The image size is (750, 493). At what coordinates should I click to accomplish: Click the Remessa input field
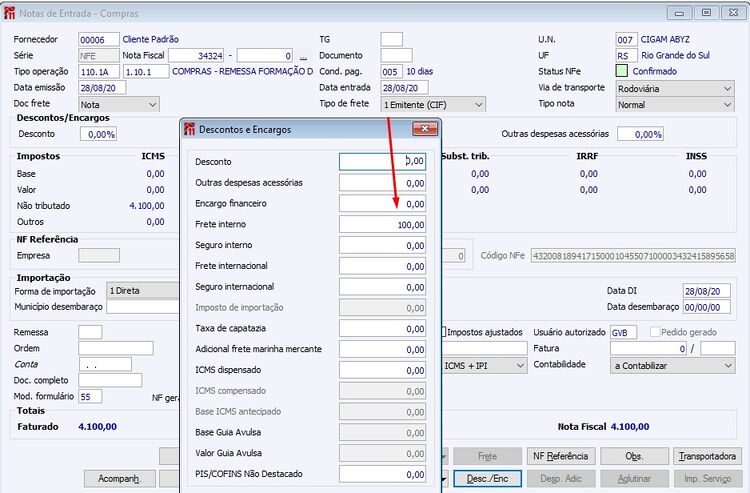(90, 332)
